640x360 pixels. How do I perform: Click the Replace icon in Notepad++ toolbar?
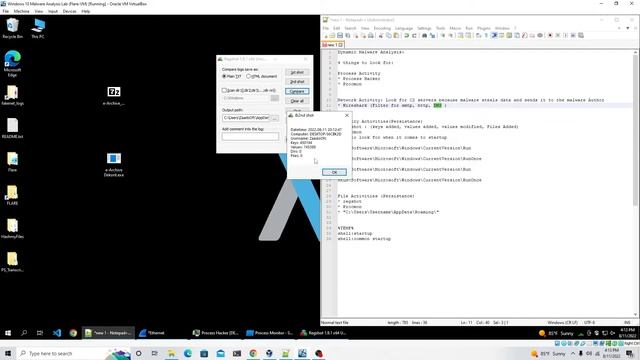click(x=432, y=36)
